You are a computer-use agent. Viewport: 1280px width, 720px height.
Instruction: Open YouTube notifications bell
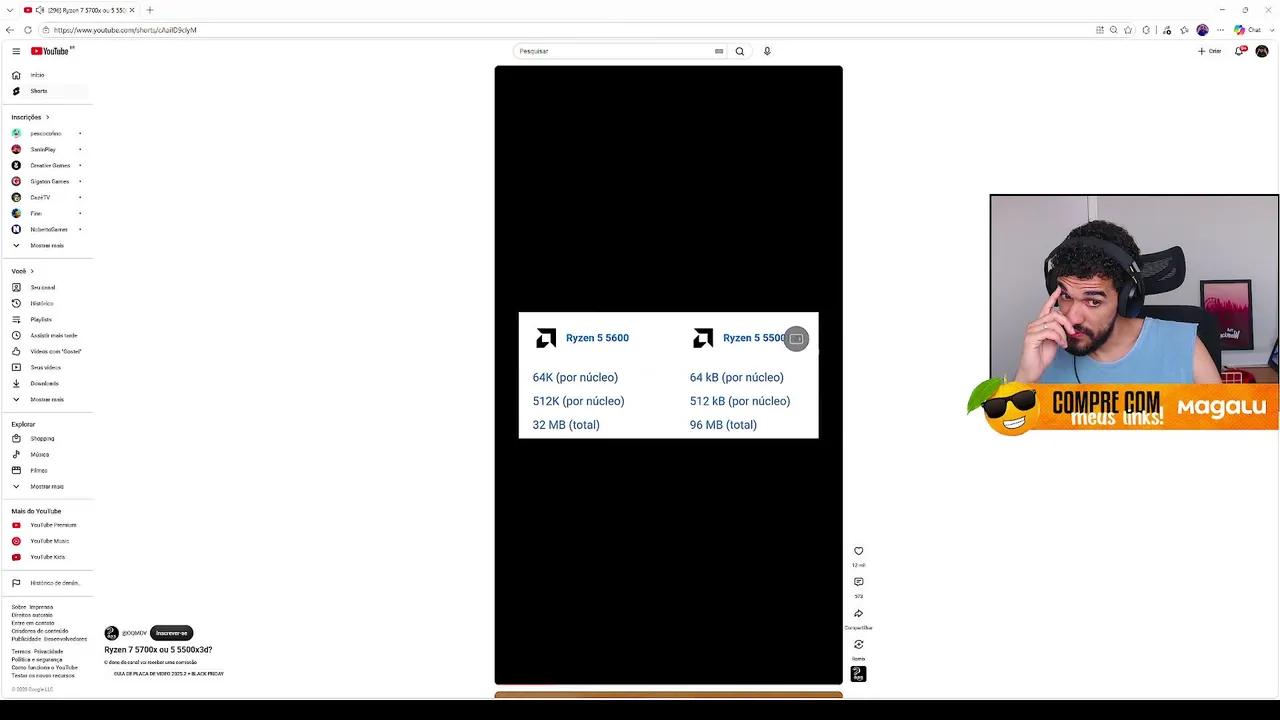pyautogui.click(x=1240, y=51)
